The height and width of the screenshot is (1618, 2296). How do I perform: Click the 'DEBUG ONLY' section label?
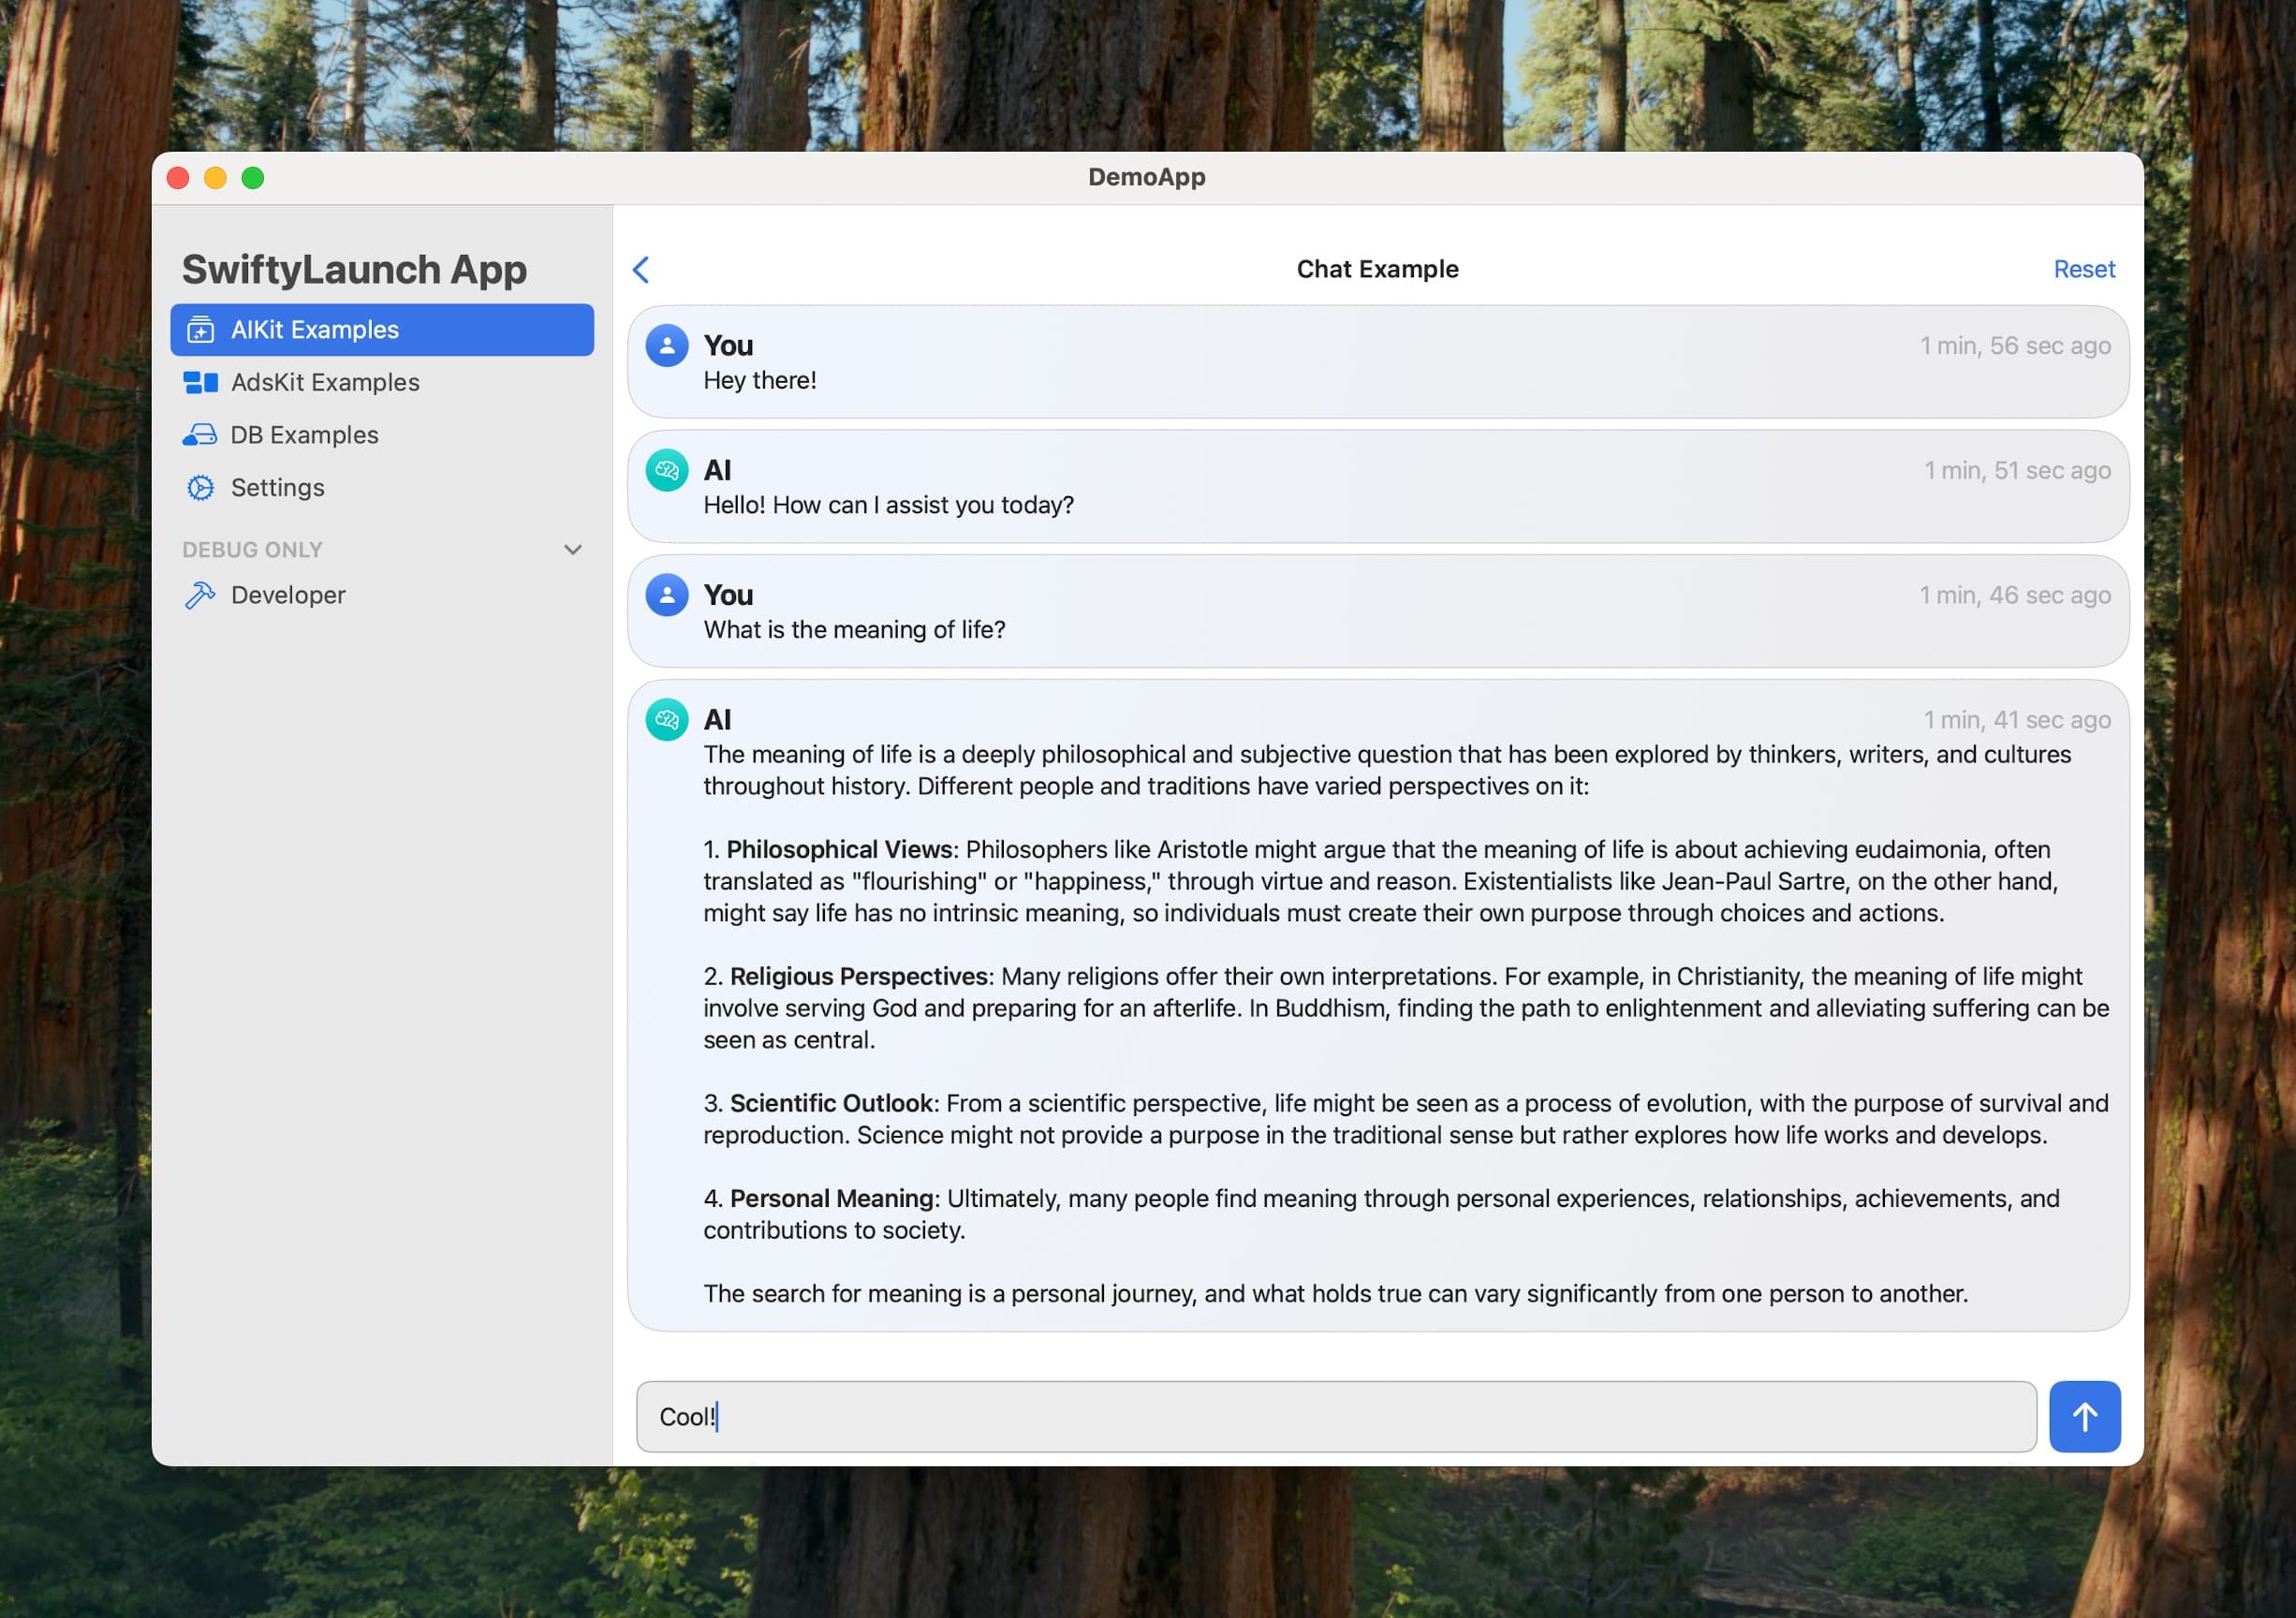click(x=252, y=550)
